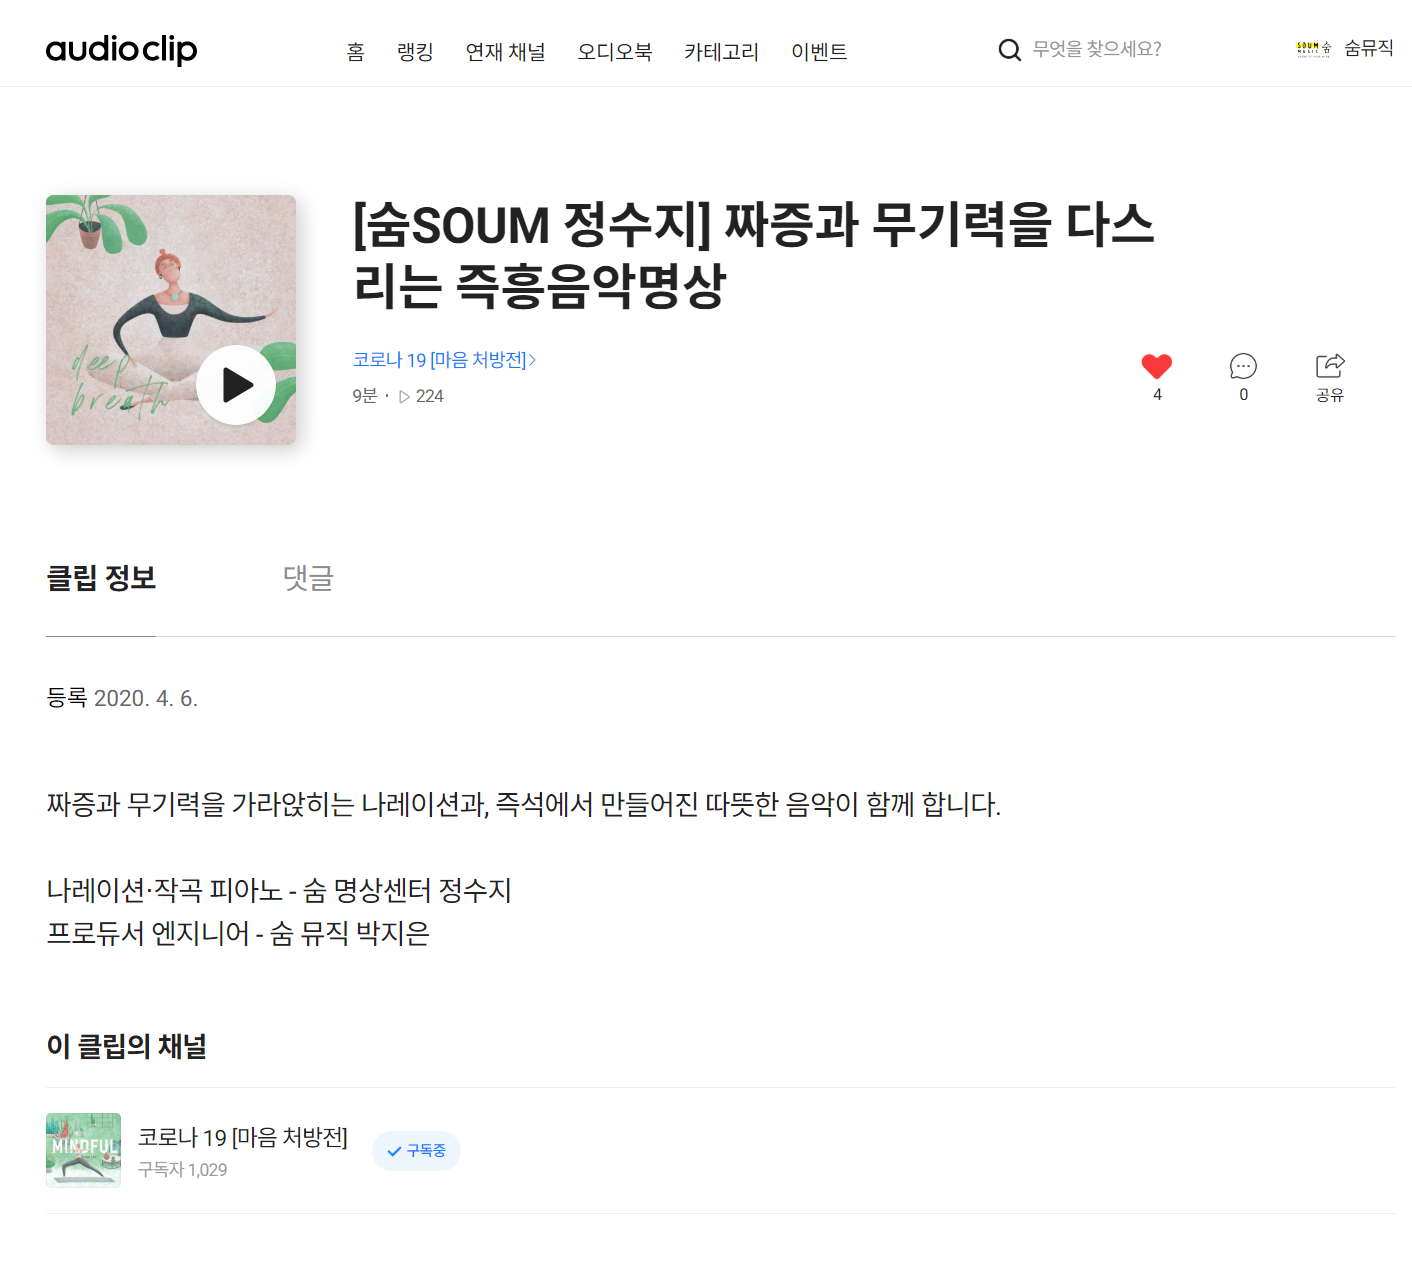Open the comment bubble icon
Screen dimensions: 1412x1285
pos(1243,366)
